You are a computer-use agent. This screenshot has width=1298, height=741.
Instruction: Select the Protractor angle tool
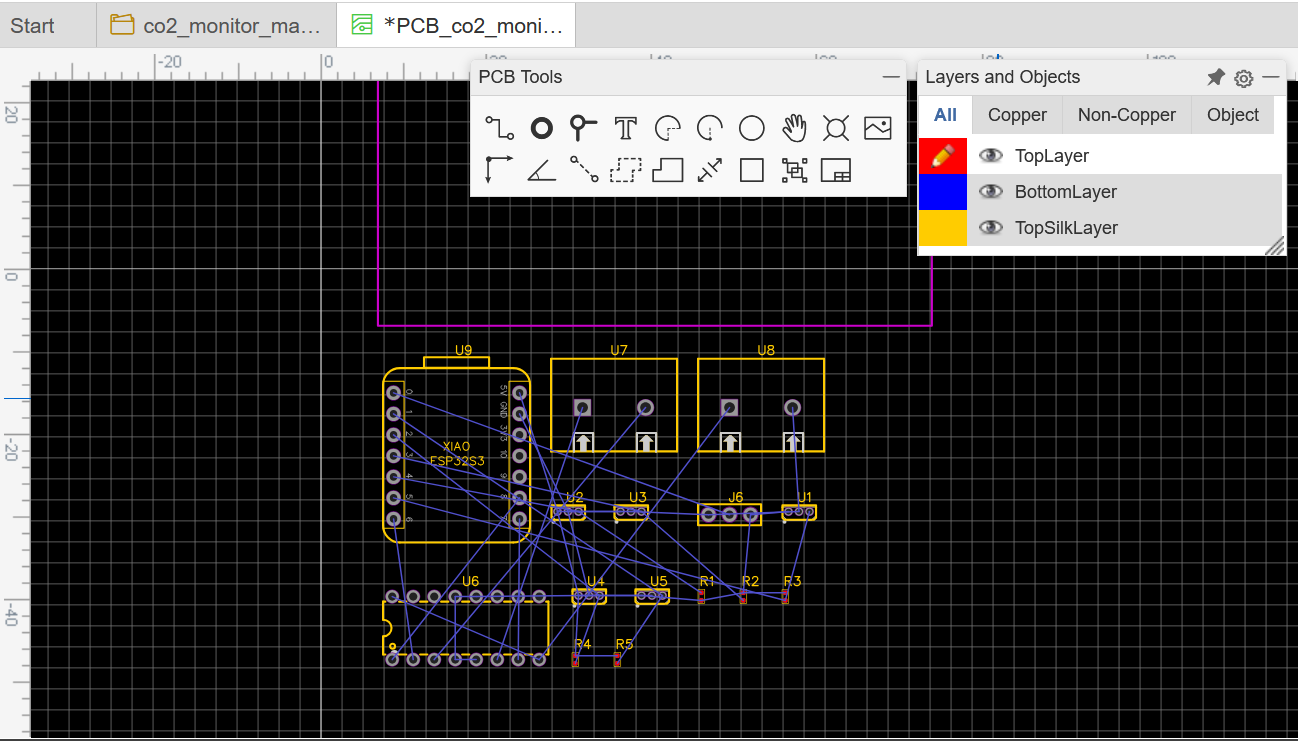[541, 170]
